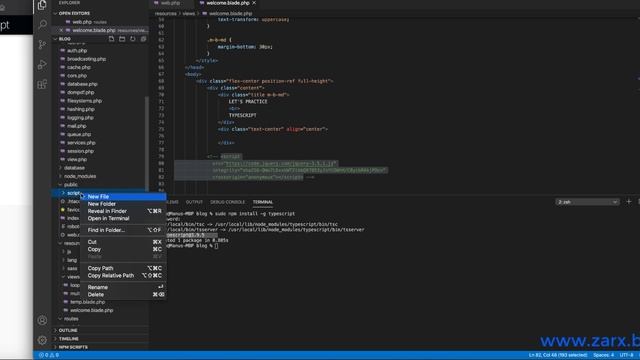Open database.php in the file tree
This screenshot has height=360, width=640.
tap(82, 84)
